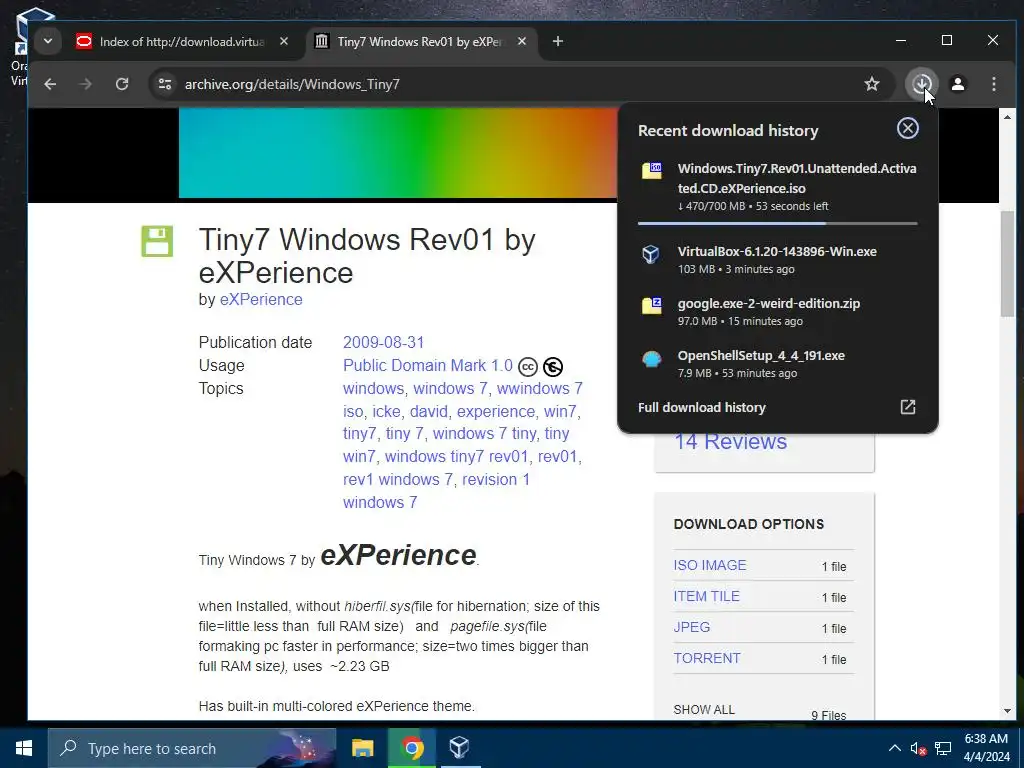Click publication date 2009-08-31 link
This screenshot has height=768, width=1024.
pyautogui.click(x=383, y=342)
